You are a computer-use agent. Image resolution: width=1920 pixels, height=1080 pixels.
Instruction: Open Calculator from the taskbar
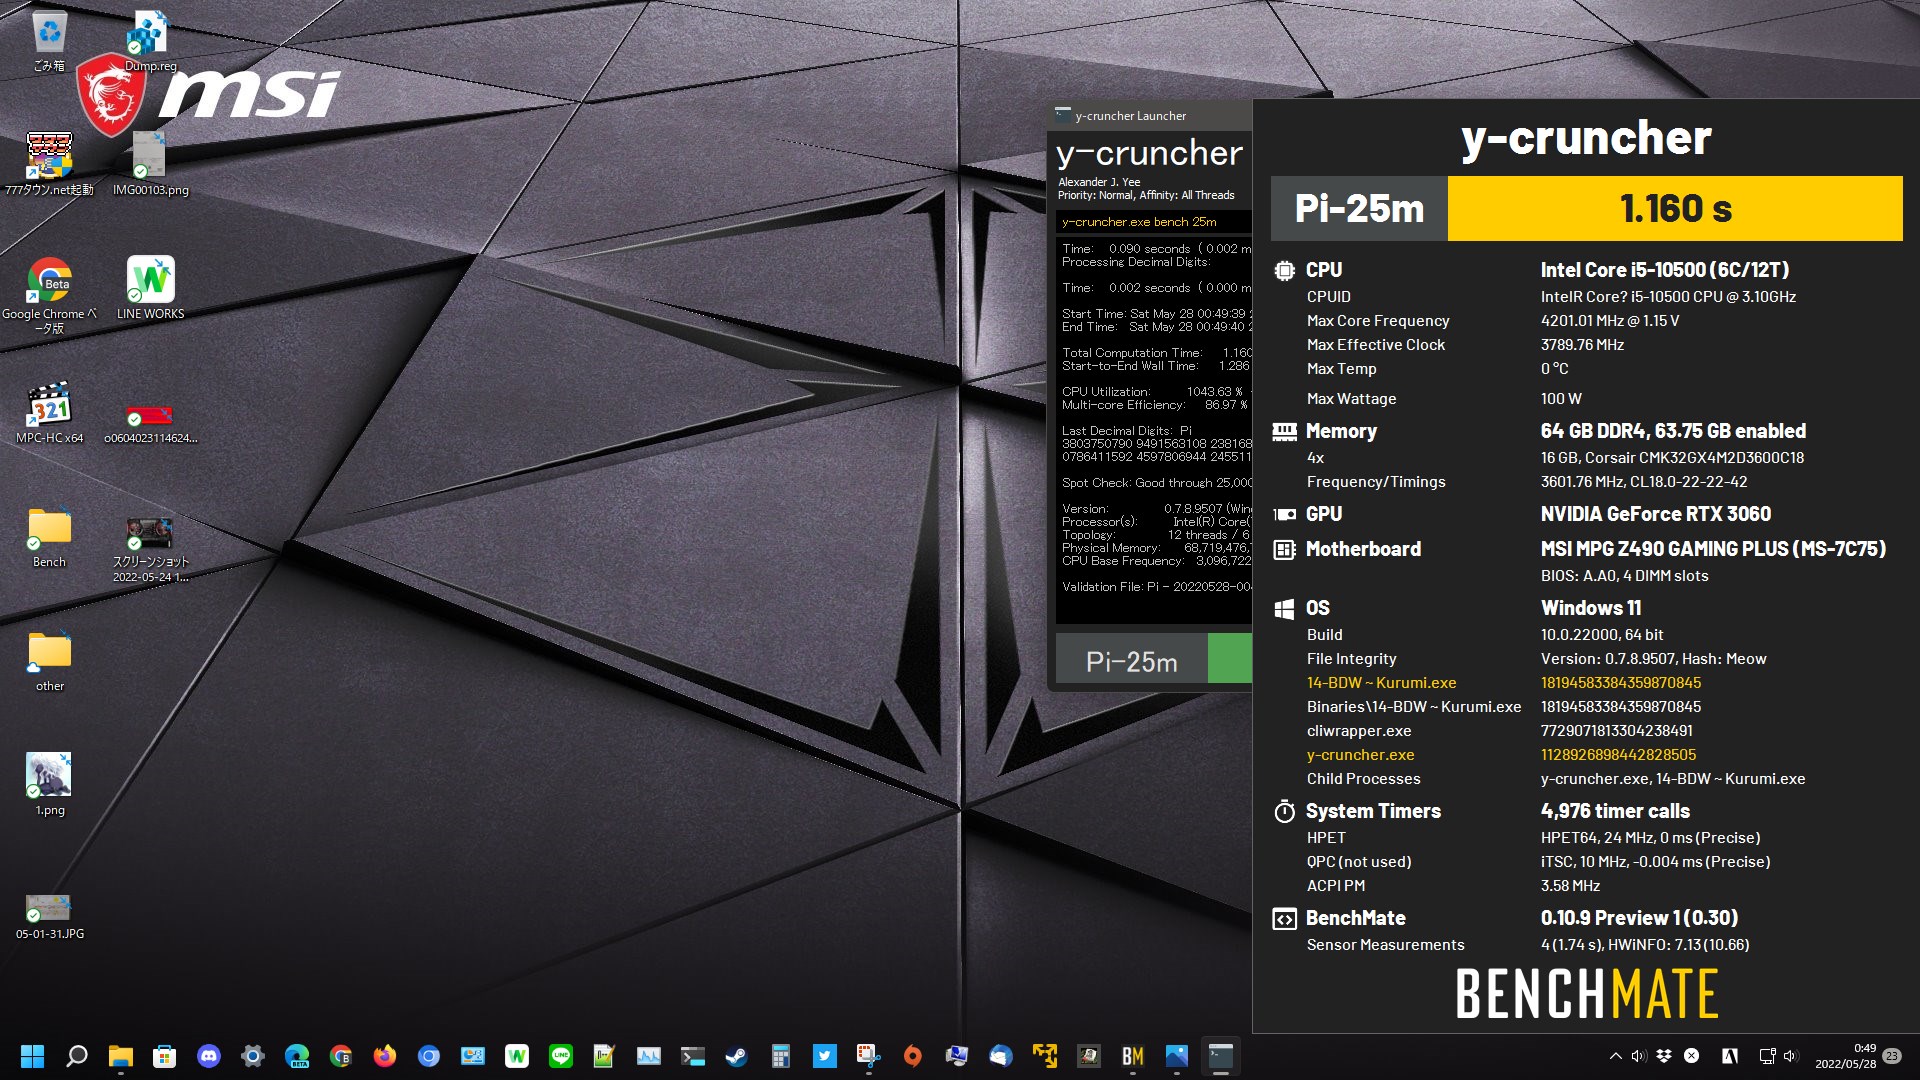tap(781, 1056)
